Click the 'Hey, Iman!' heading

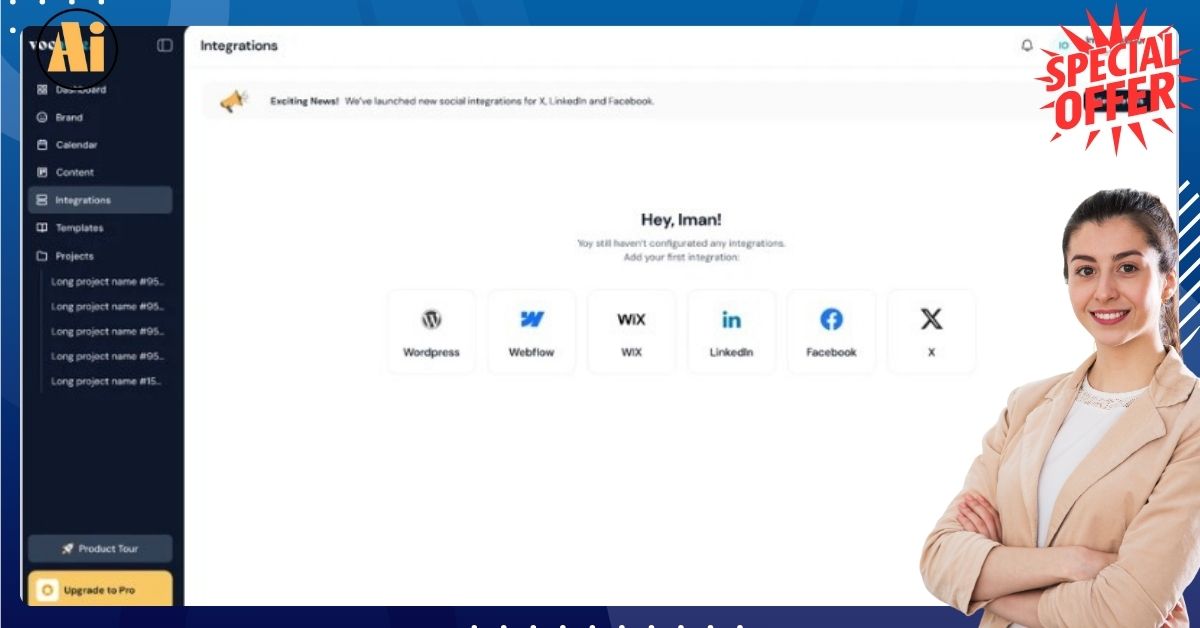pyautogui.click(x=681, y=220)
